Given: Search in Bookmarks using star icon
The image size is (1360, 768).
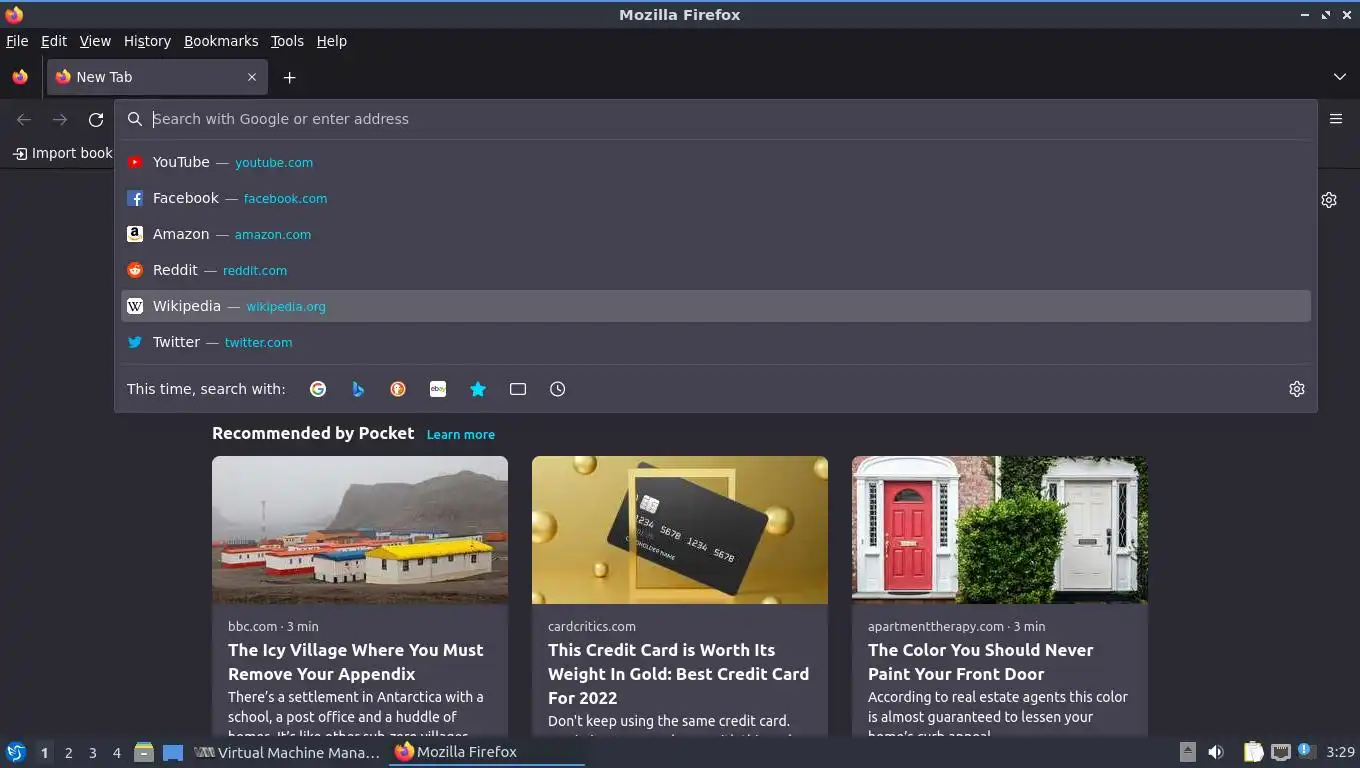Looking at the screenshot, I should pyautogui.click(x=478, y=389).
